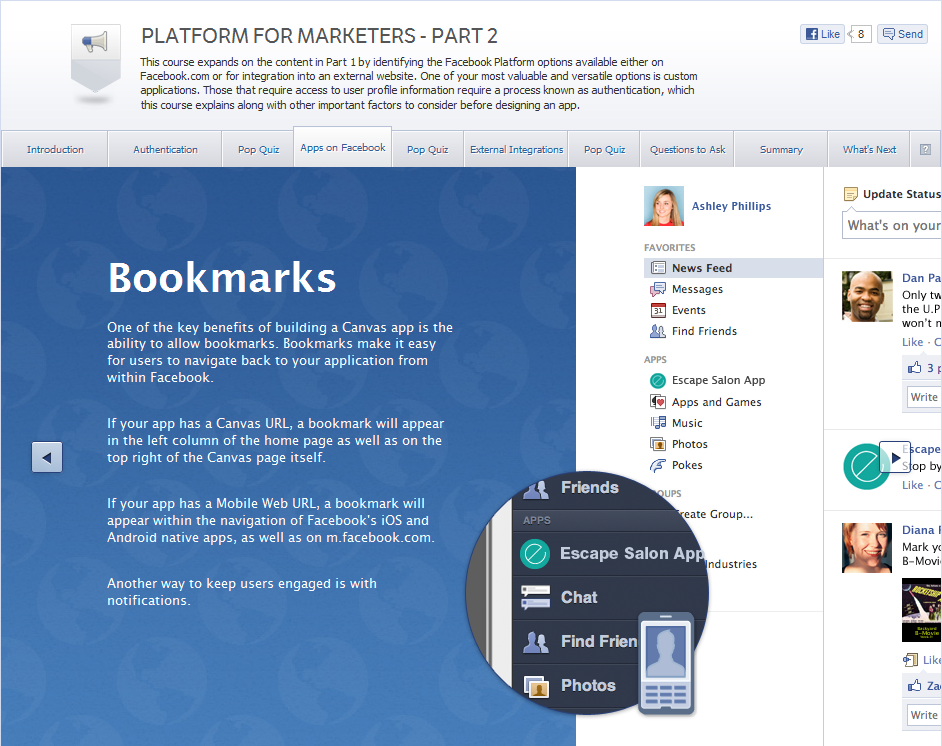Image resolution: width=942 pixels, height=746 pixels.
Task: Click the Photos icon in the sidebar
Action: 658,444
